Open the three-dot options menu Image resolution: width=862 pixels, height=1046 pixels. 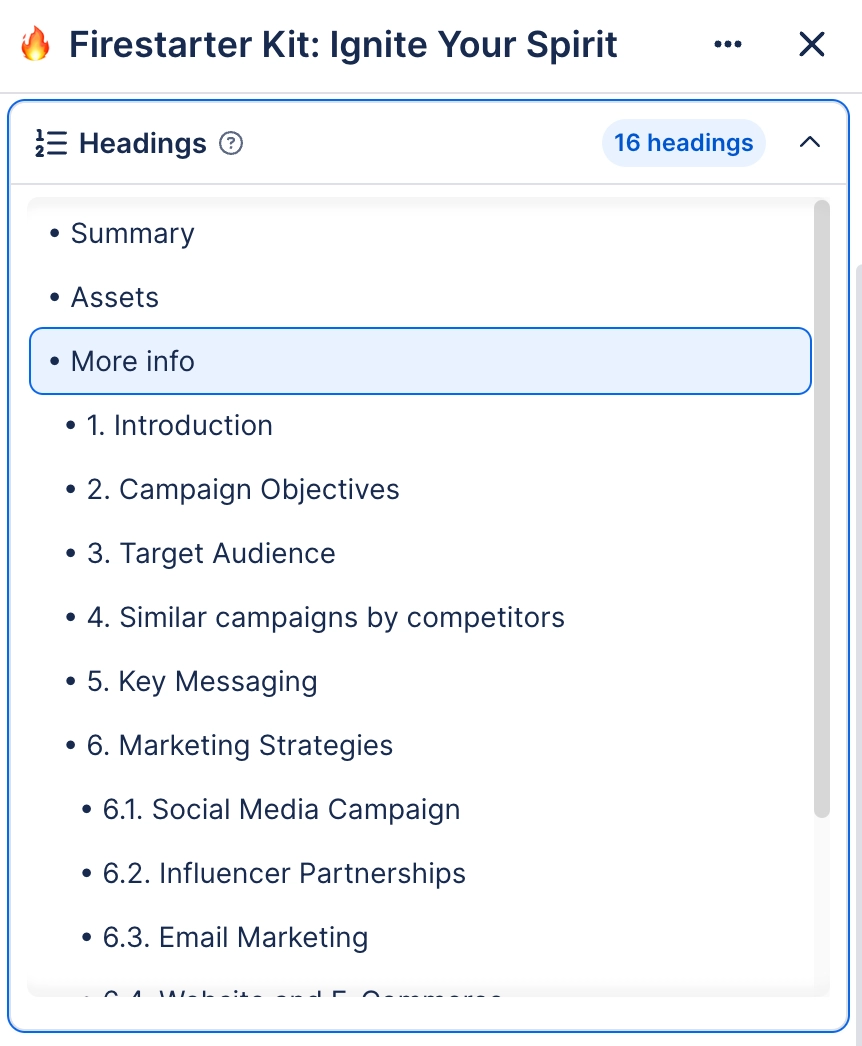[727, 44]
